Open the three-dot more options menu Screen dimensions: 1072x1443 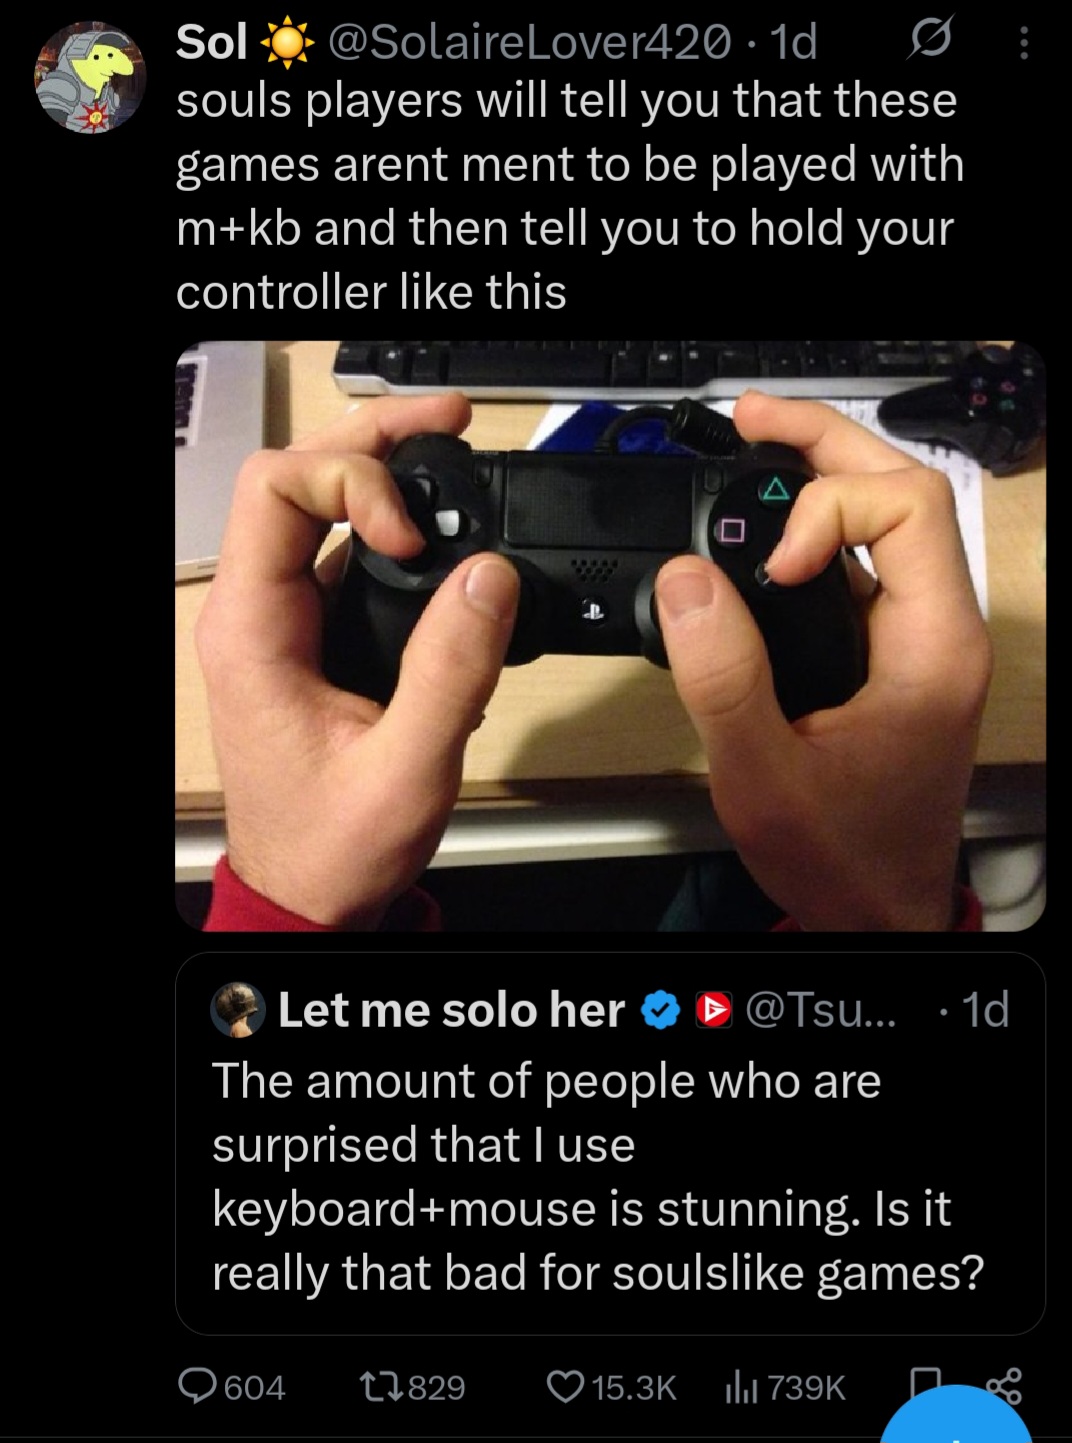click(1023, 42)
